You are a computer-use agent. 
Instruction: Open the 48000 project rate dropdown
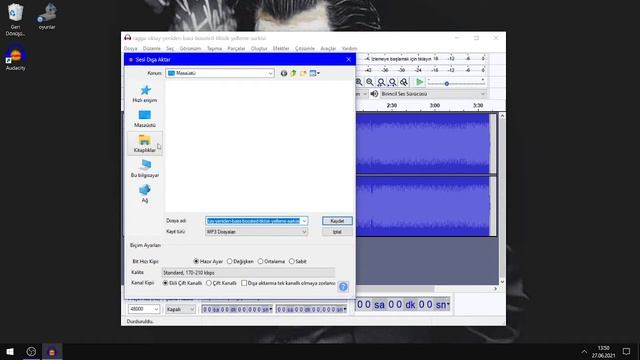[144, 309]
